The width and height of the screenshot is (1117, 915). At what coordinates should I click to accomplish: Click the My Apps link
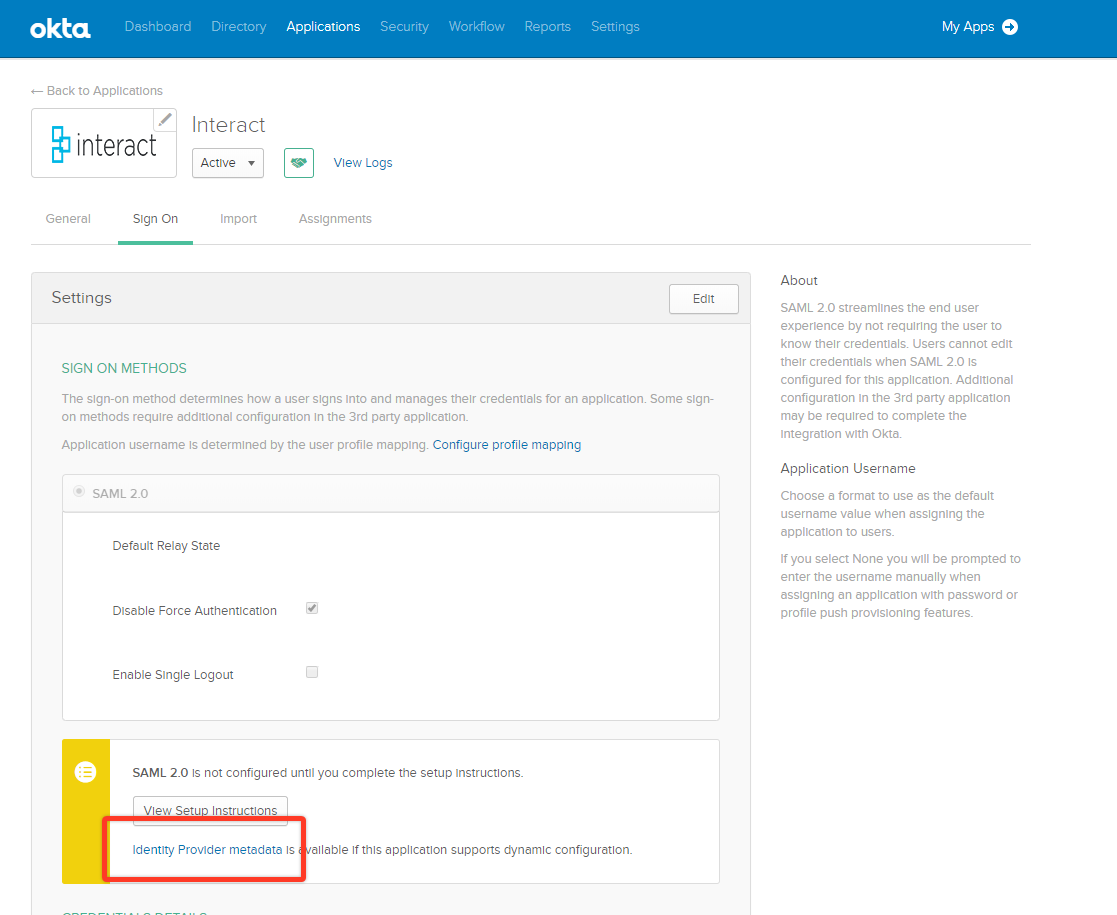967,26
